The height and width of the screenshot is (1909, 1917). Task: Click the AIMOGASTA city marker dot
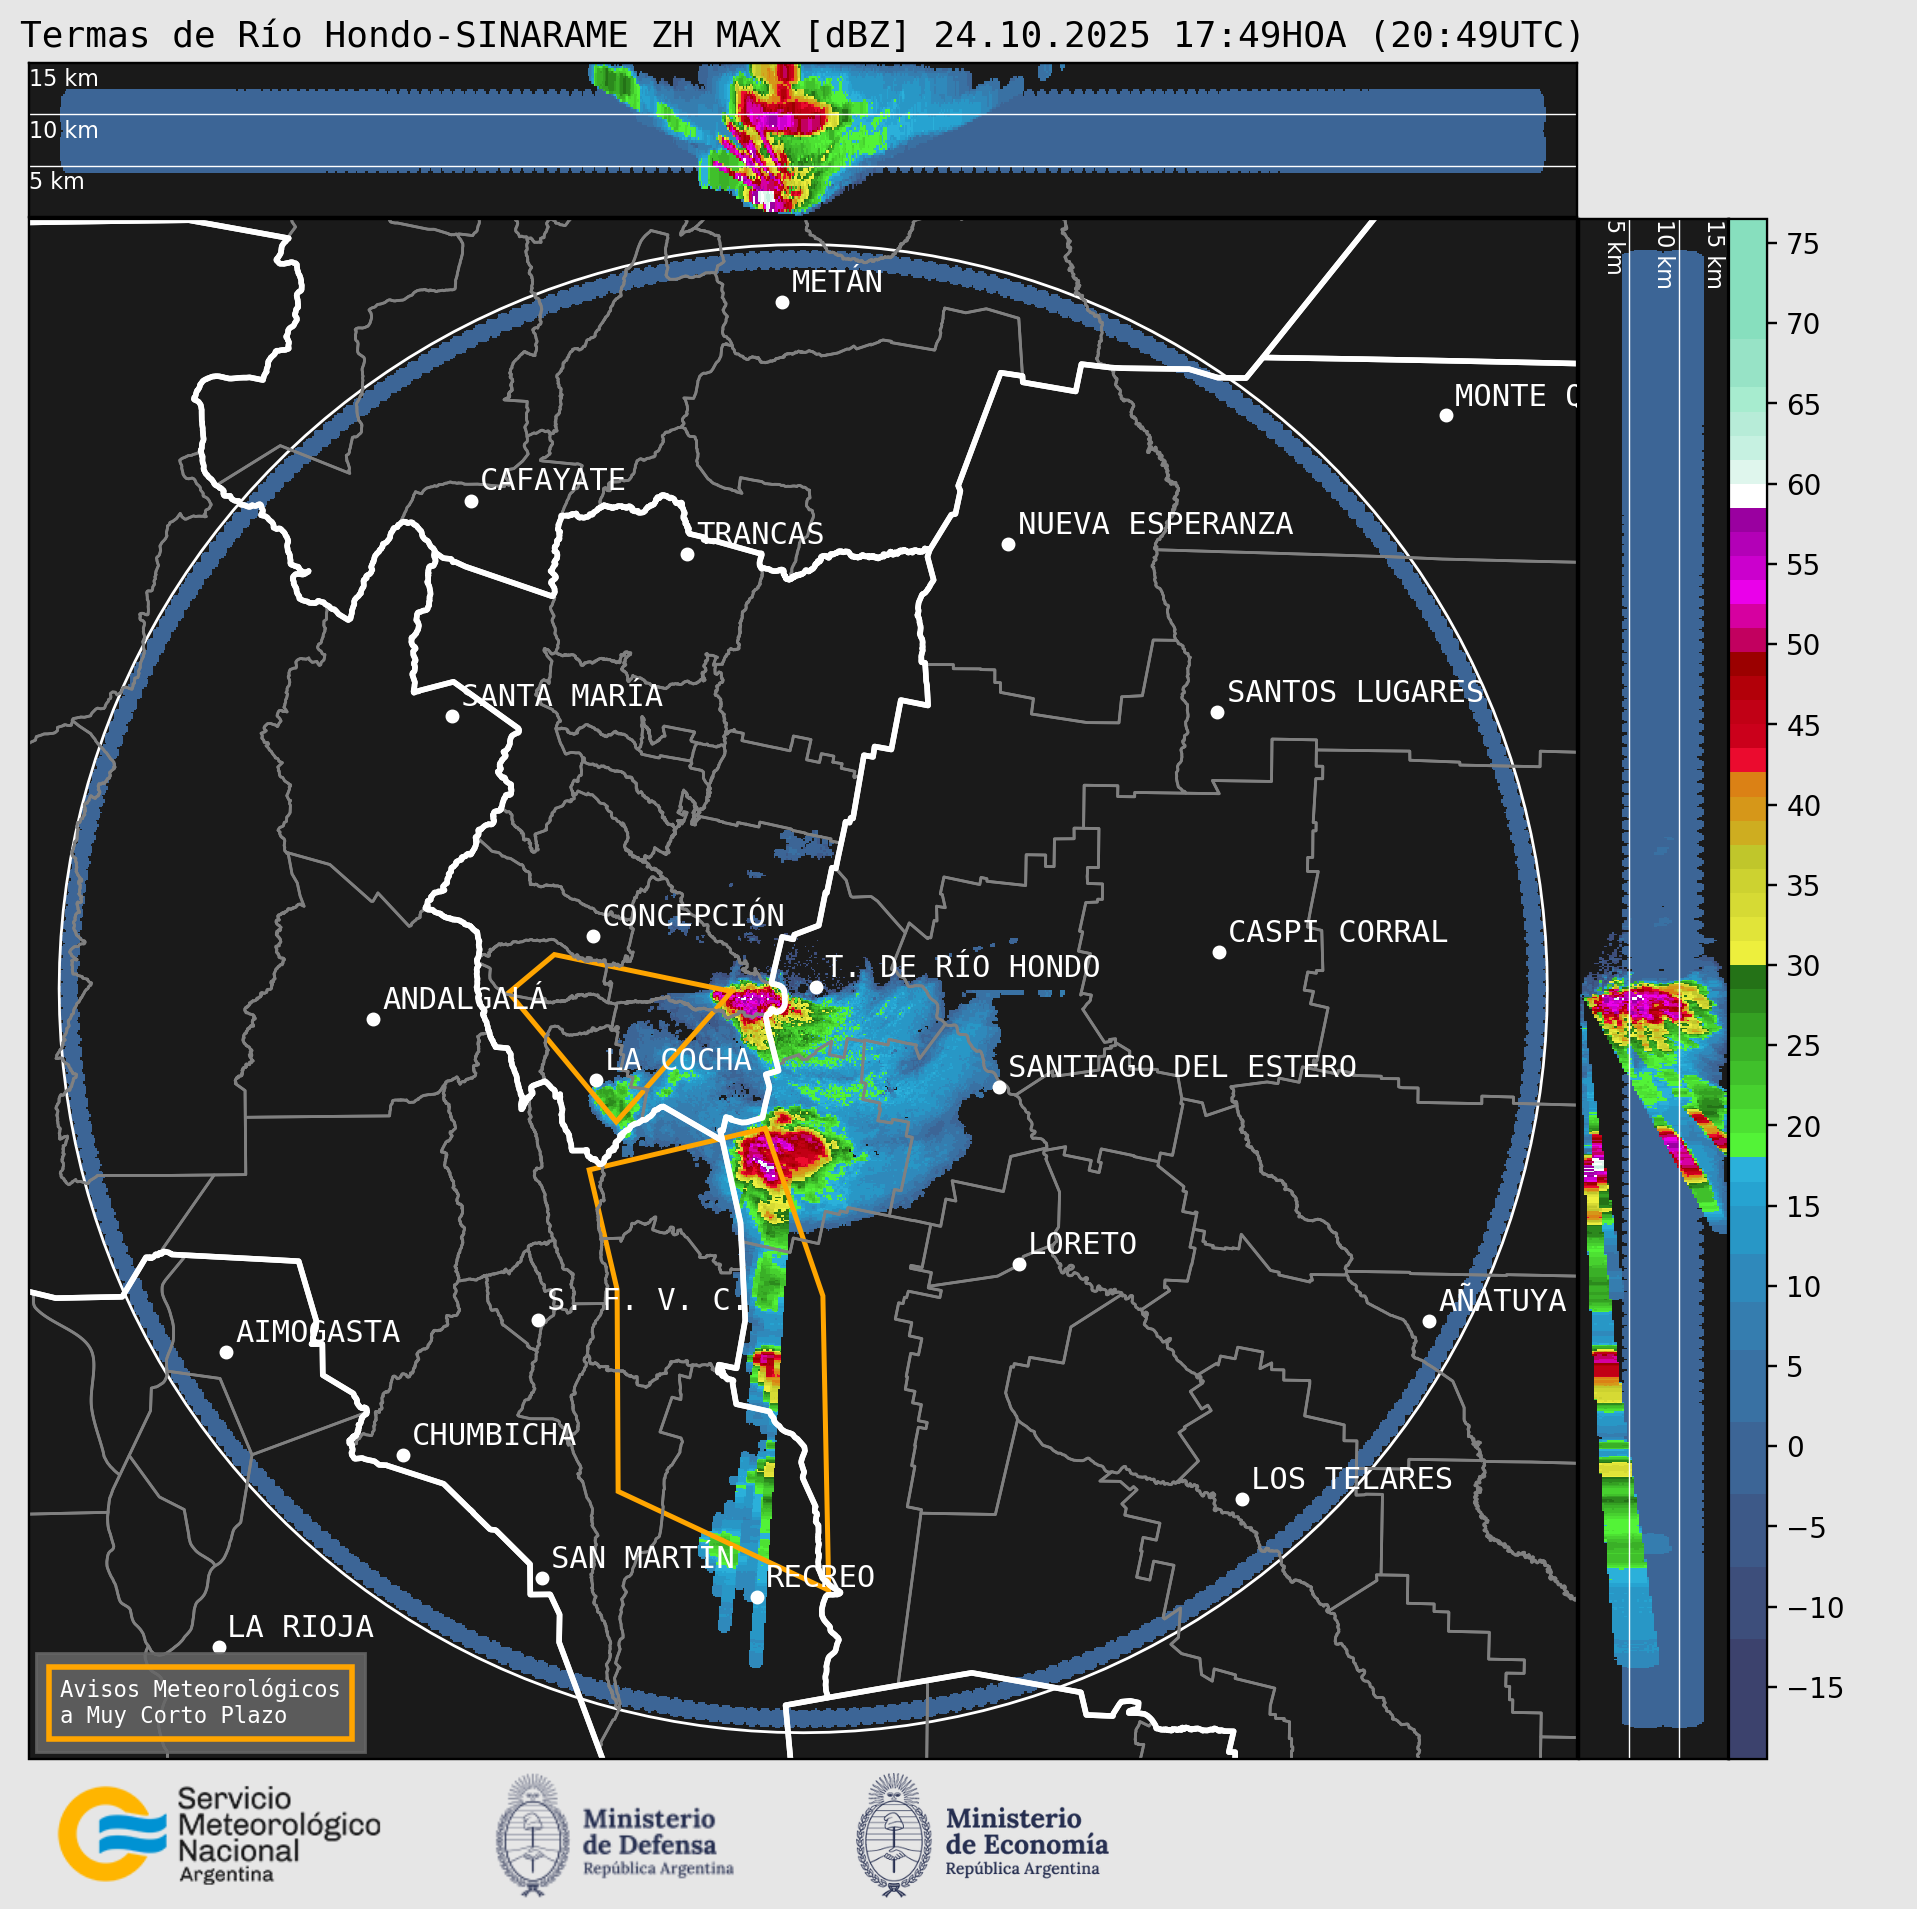(226, 1352)
